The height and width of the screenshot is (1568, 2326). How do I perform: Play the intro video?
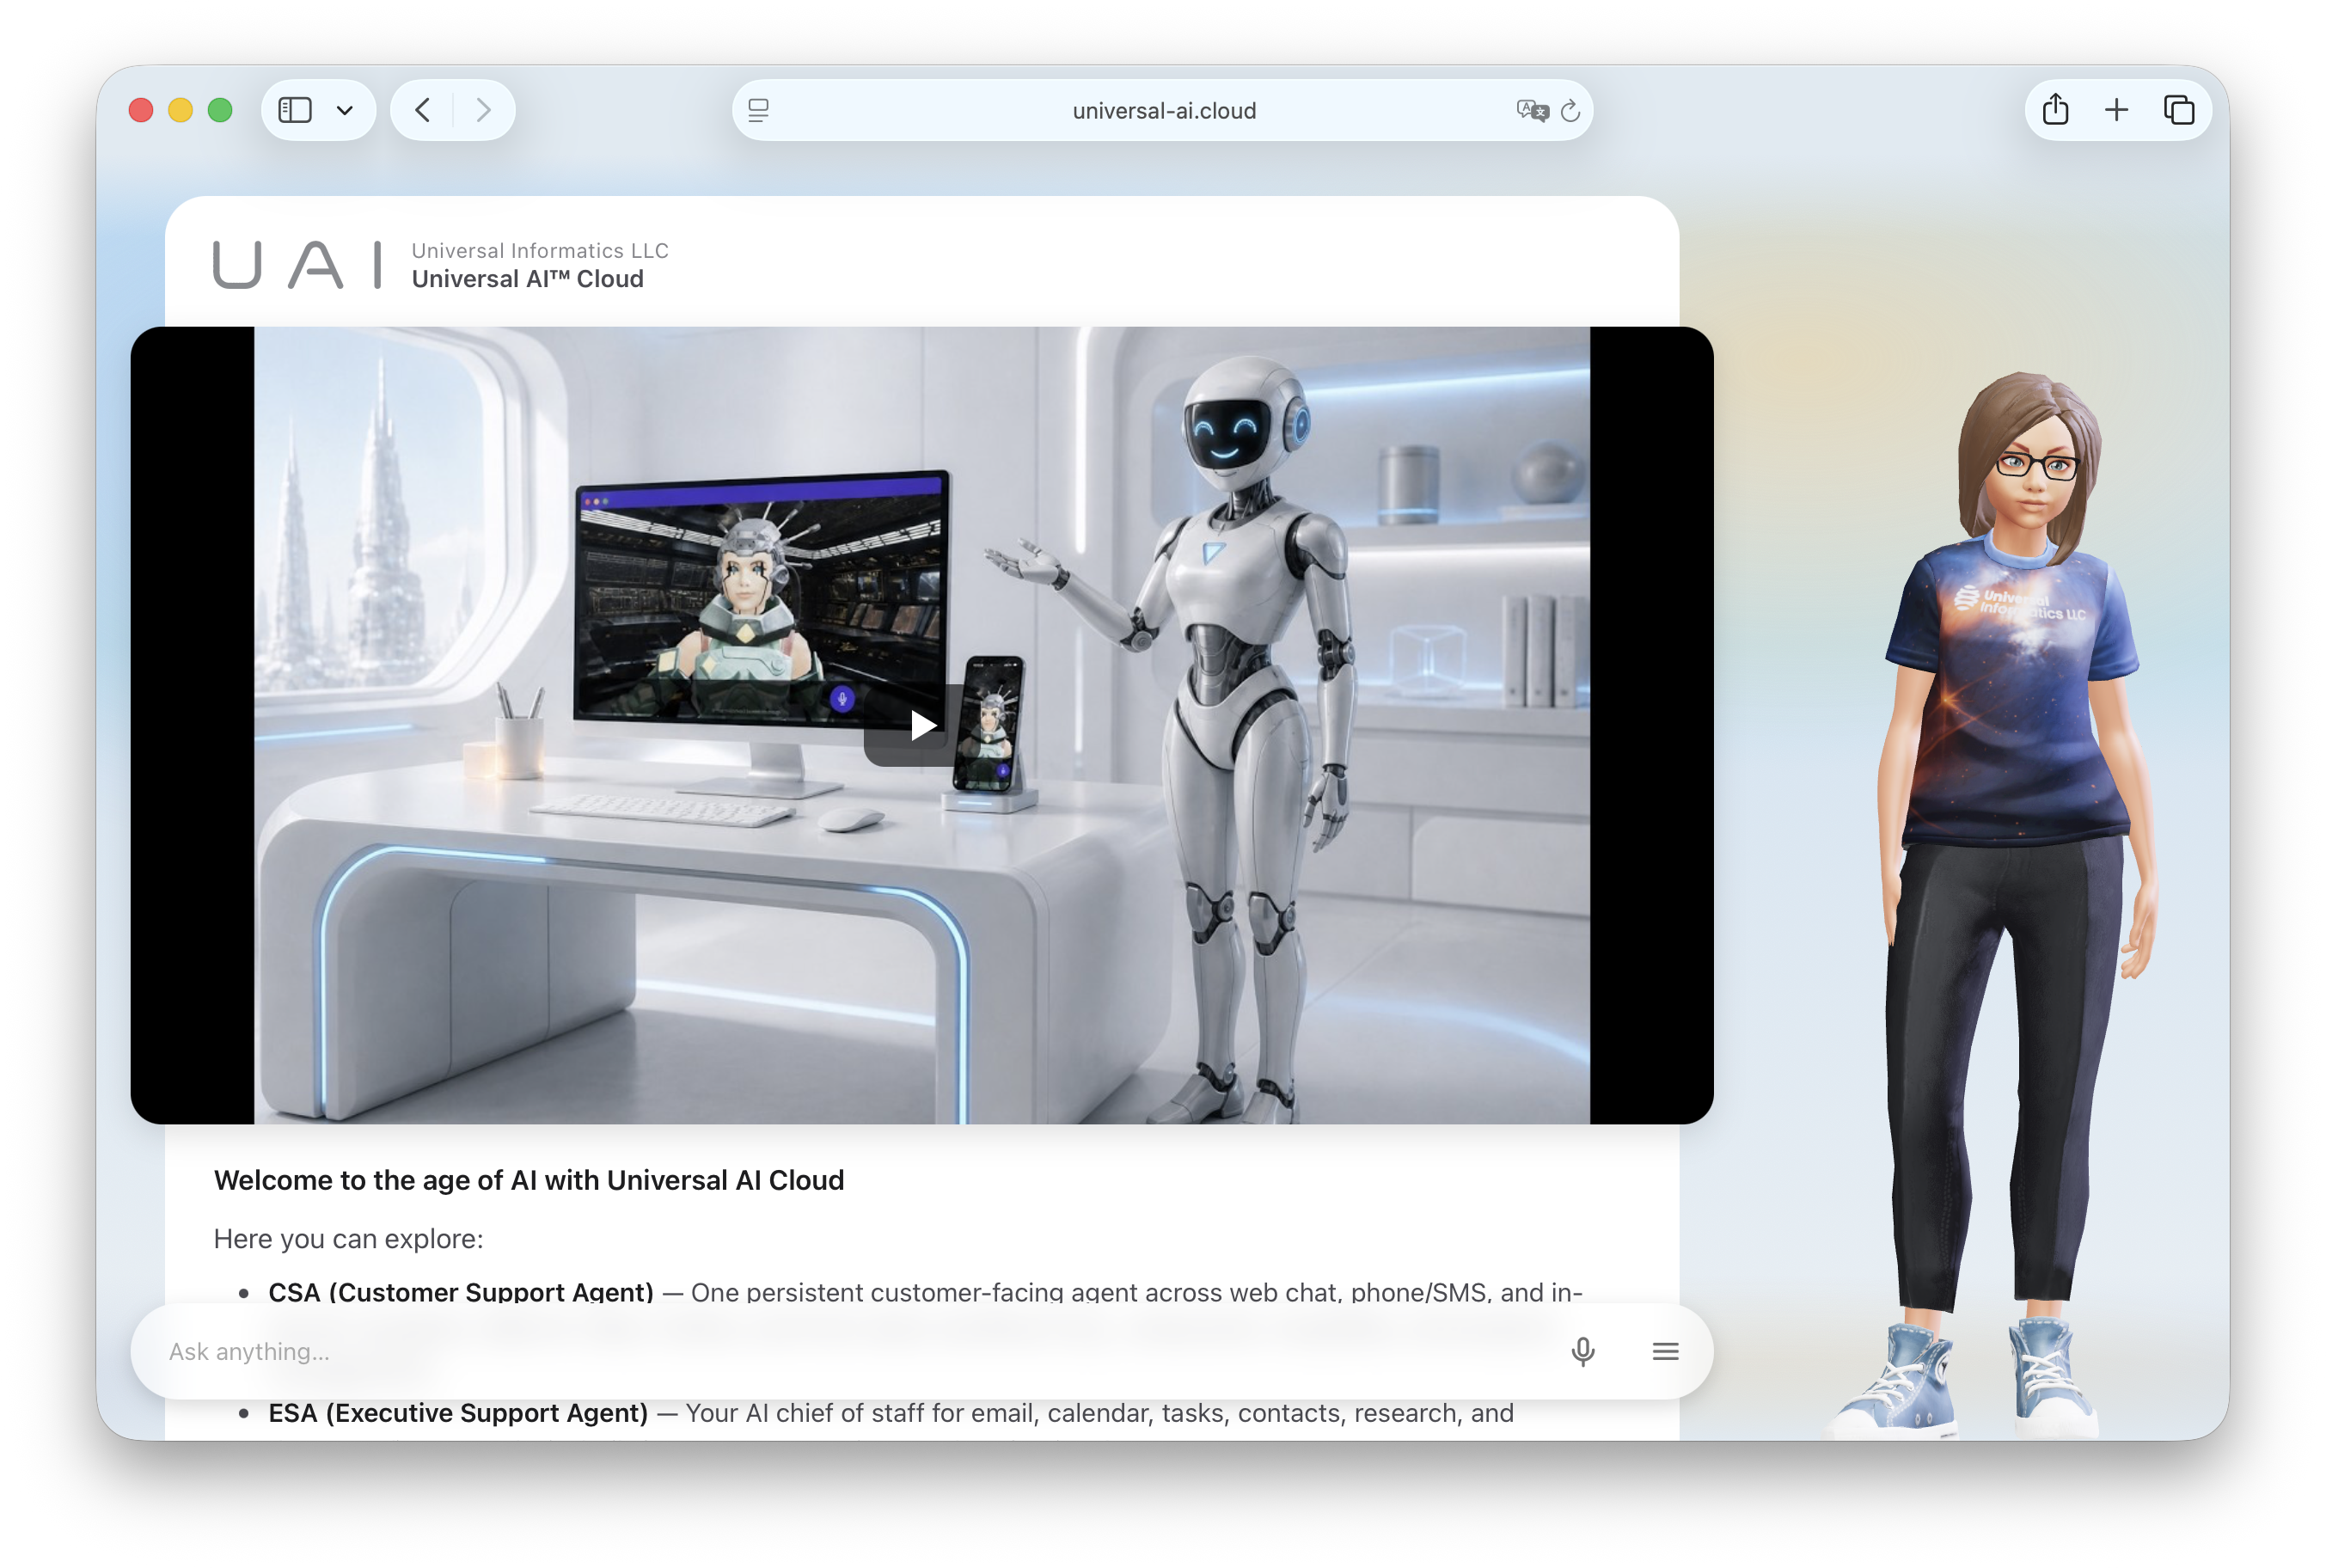point(922,725)
